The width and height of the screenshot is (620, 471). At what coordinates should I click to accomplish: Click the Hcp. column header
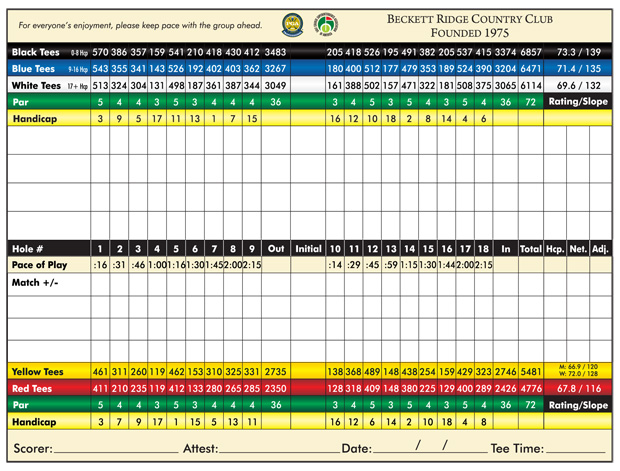pos(555,249)
